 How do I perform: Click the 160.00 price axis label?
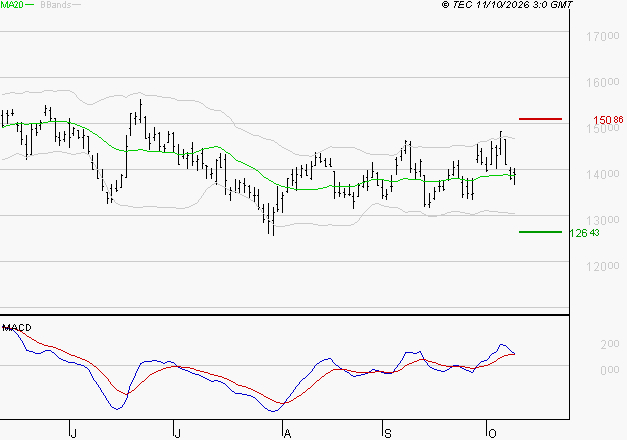coord(603,82)
